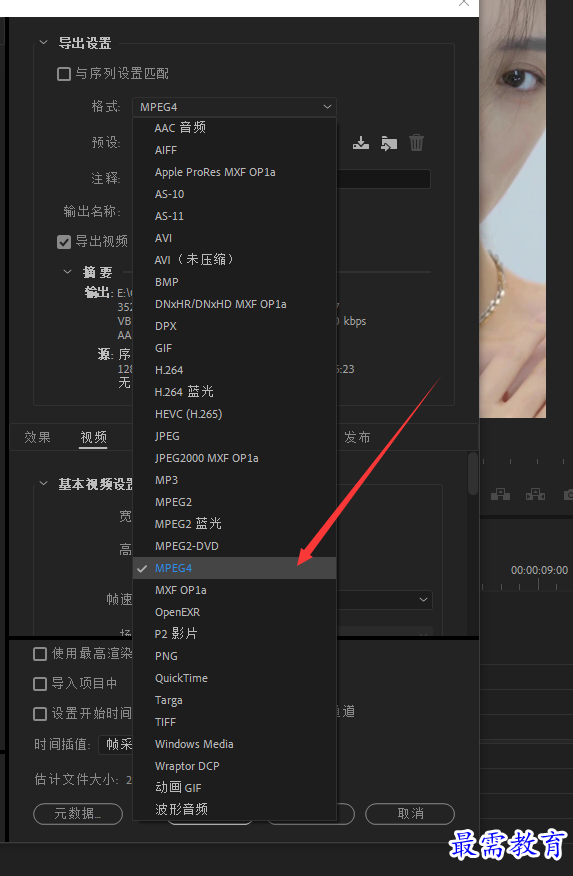
Task: Click the import preset icon
Action: pos(389,143)
